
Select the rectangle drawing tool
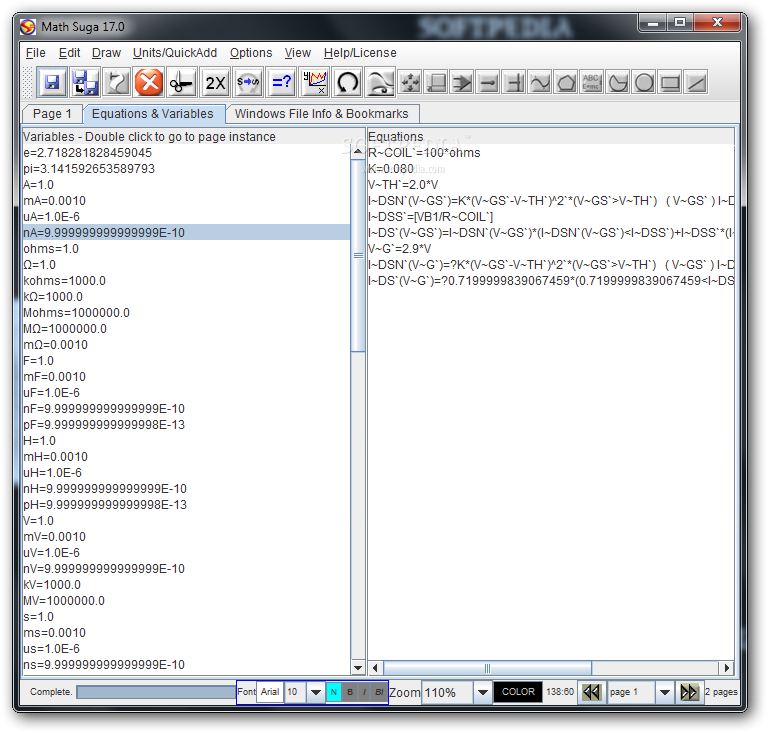670,82
